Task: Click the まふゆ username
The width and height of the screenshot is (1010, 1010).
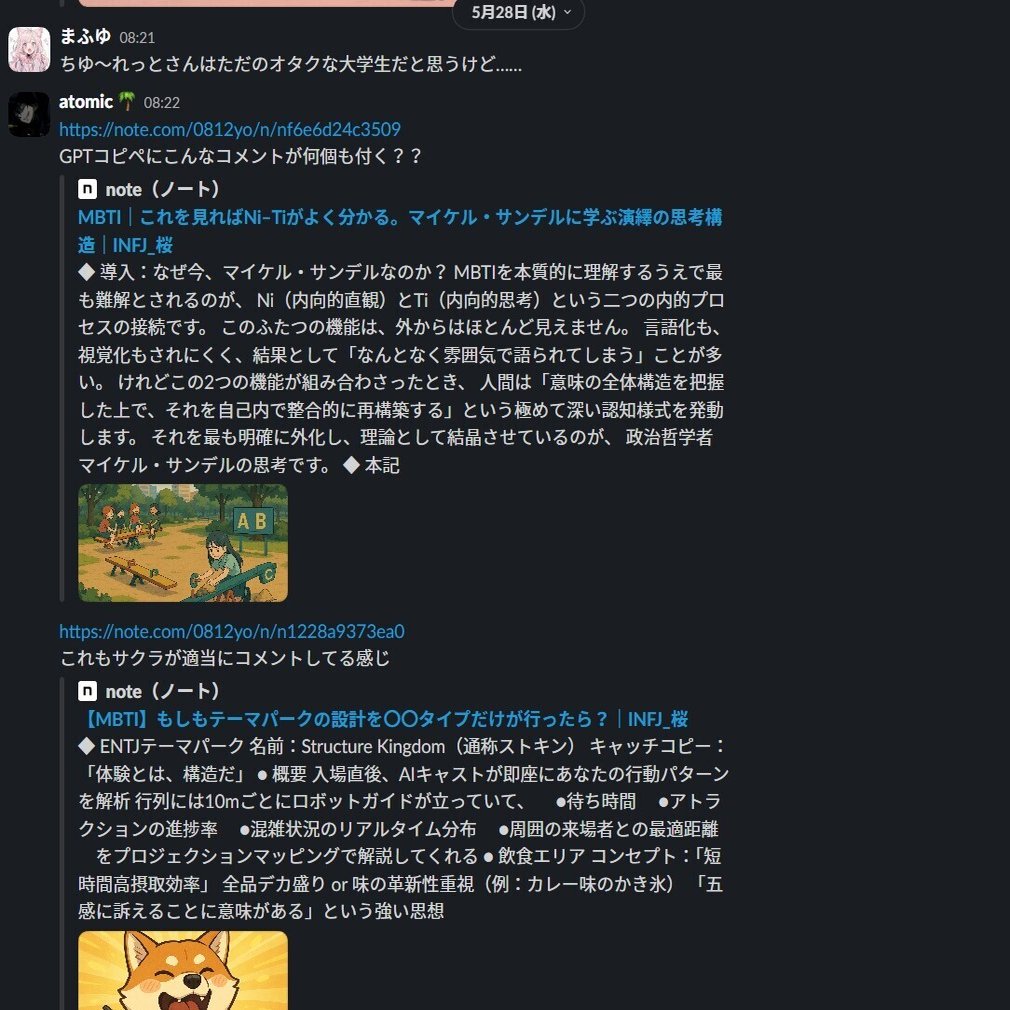Action: point(85,36)
